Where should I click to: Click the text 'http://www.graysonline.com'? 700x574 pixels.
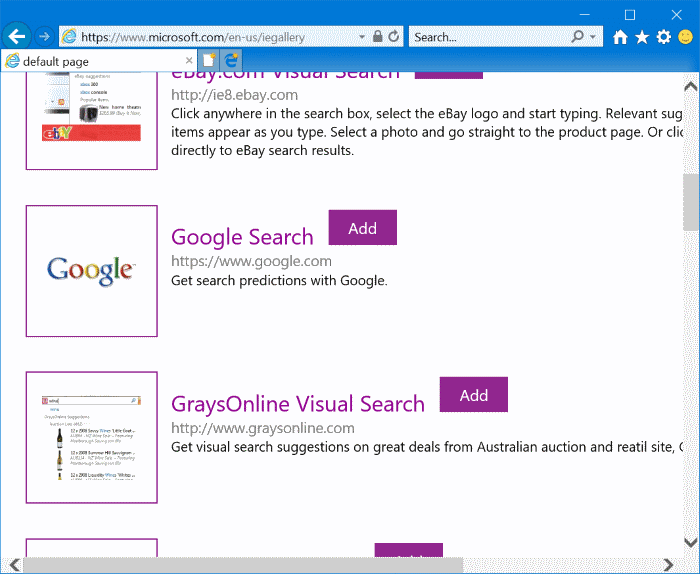(x=263, y=428)
